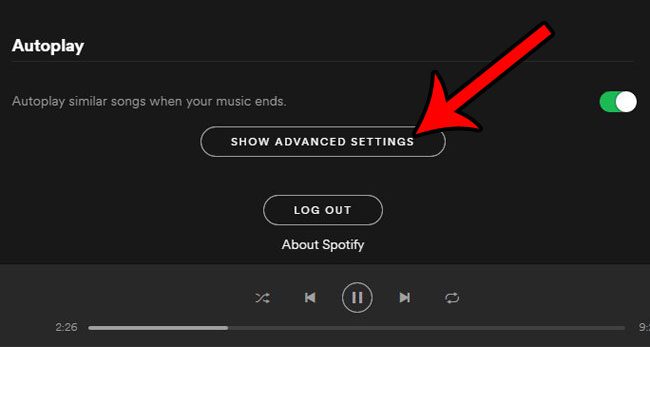The height and width of the screenshot is (404, 650).
Task: Click elapsed time 2:26 label
Action: (x=66, y=327)
